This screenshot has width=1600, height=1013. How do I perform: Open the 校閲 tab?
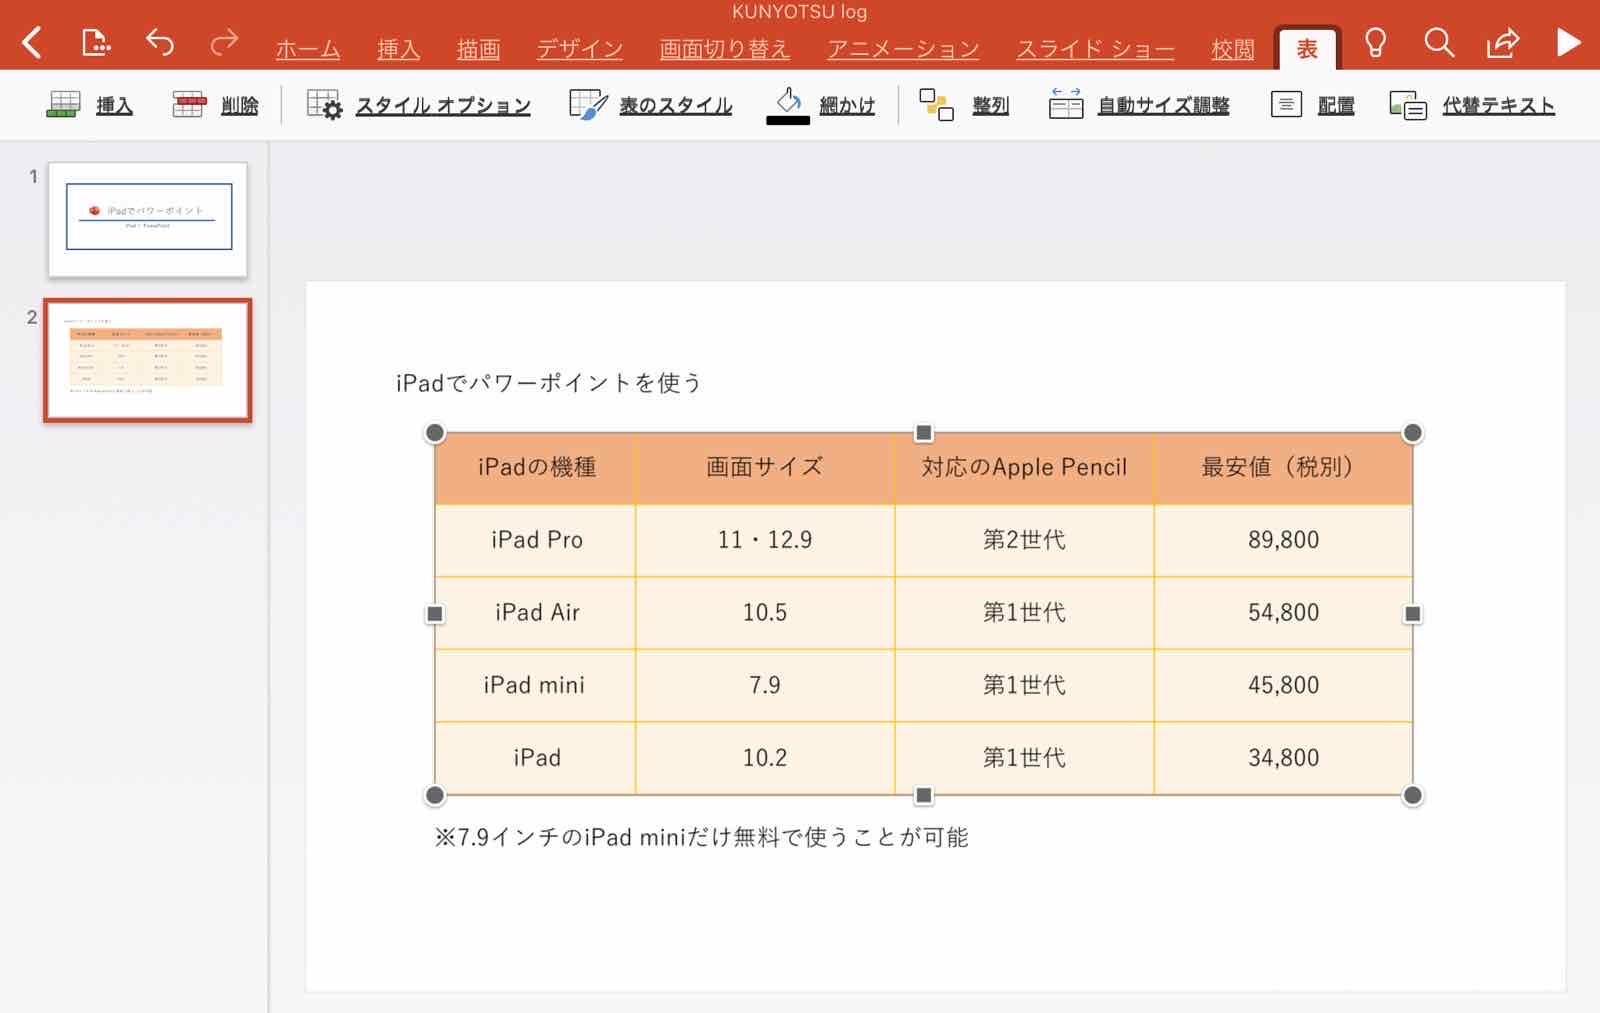pyautogui.click(x=1232, y=49)
